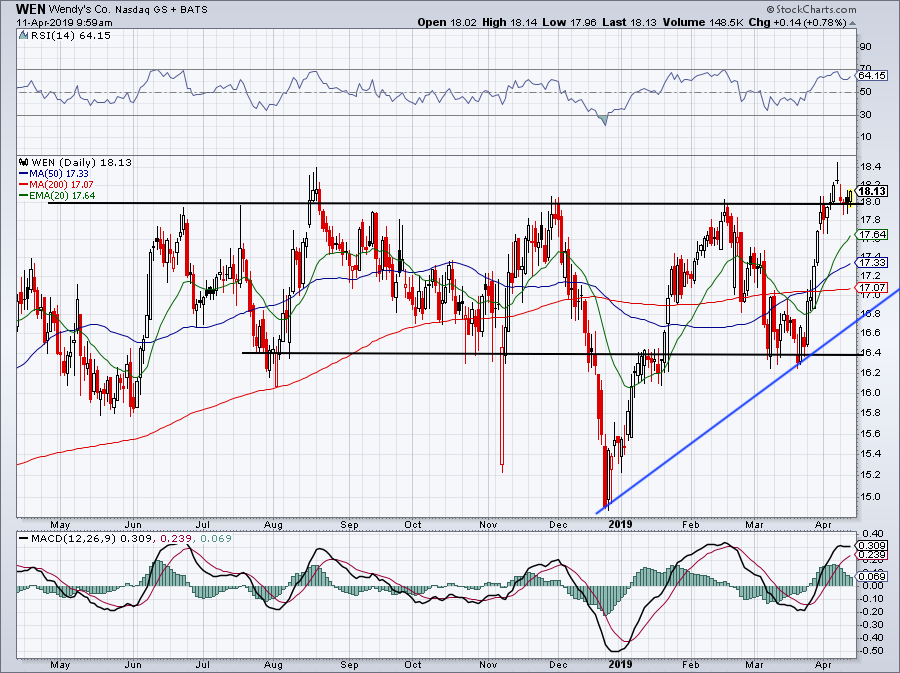Click the 17.07 MA(200) price tag on the axis
Image resolution: width=900 pixels, height=673 pixels.
point(872,287)
